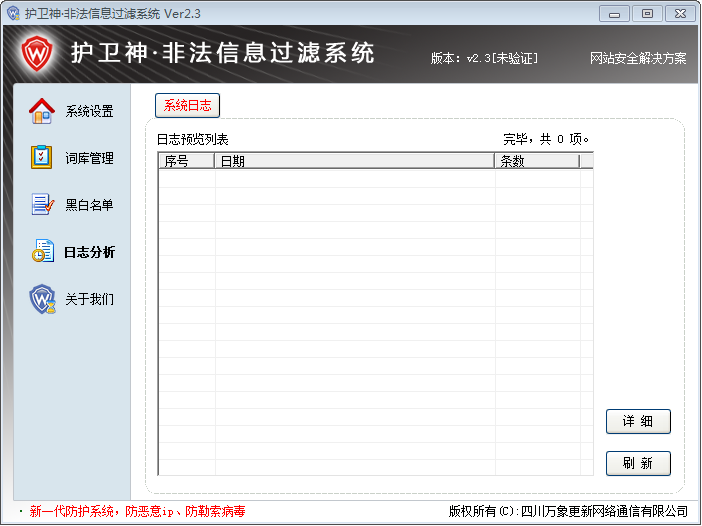Viewport: 702px width, 526px height.
Task: Click the 日志预览列表 label
Action: tap(193, 140)
